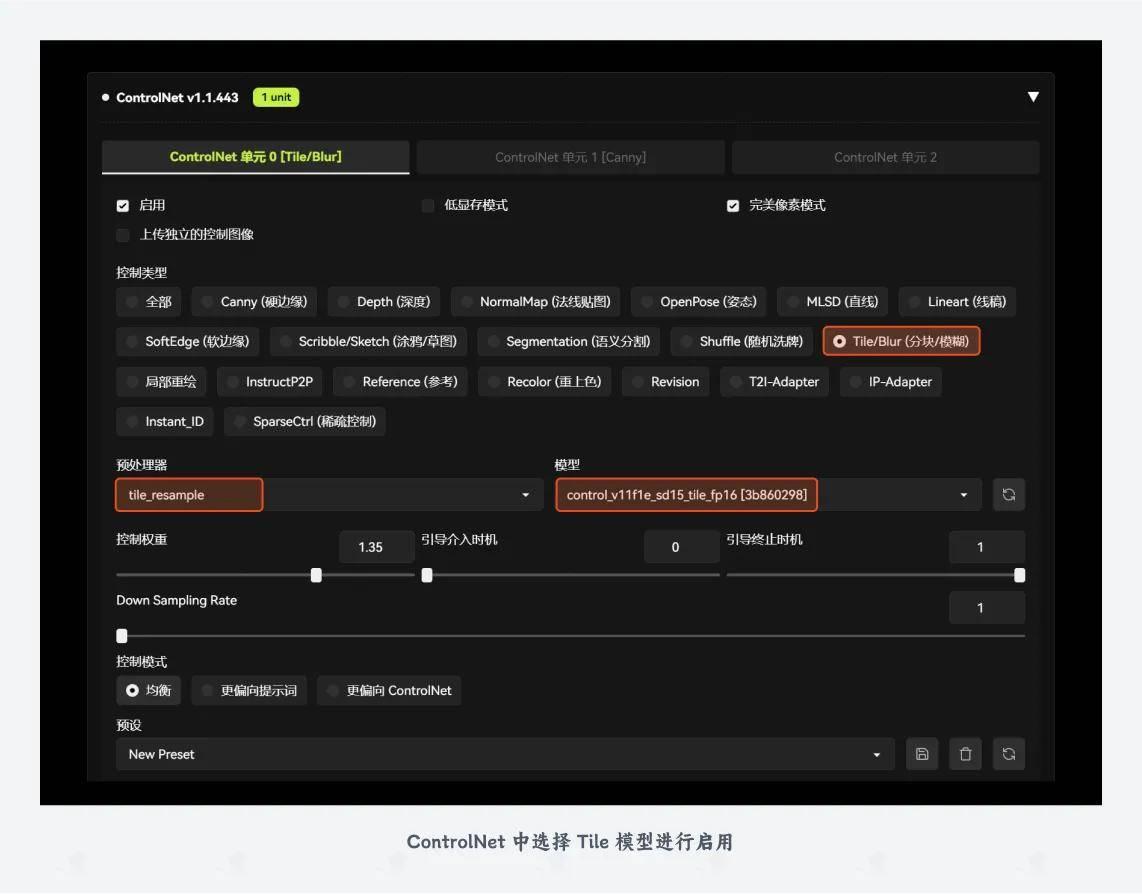Save the current preset icon
1142x894 pixels.
point(921,754)
